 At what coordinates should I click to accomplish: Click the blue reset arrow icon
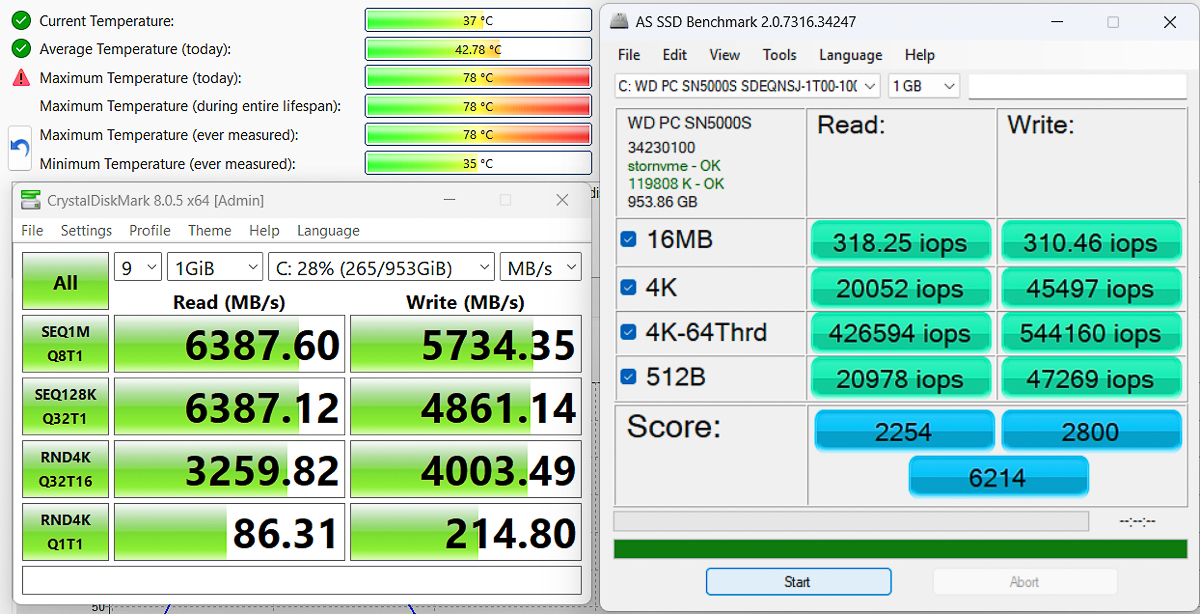click(x=19, y=148)
